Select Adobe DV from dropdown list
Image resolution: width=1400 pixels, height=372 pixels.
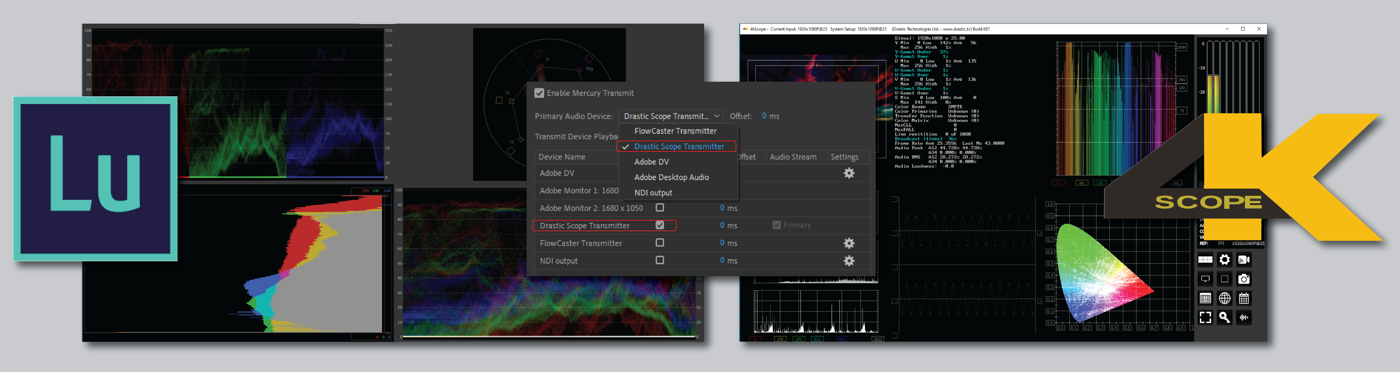651,161
